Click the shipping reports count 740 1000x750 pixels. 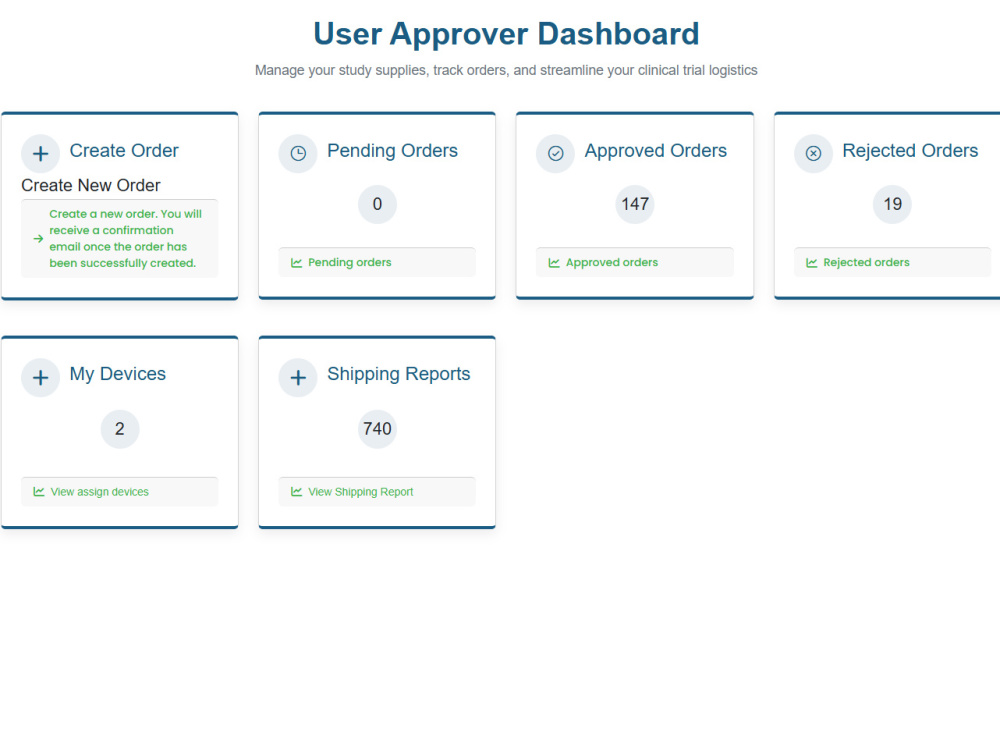(x=377, y=429)
